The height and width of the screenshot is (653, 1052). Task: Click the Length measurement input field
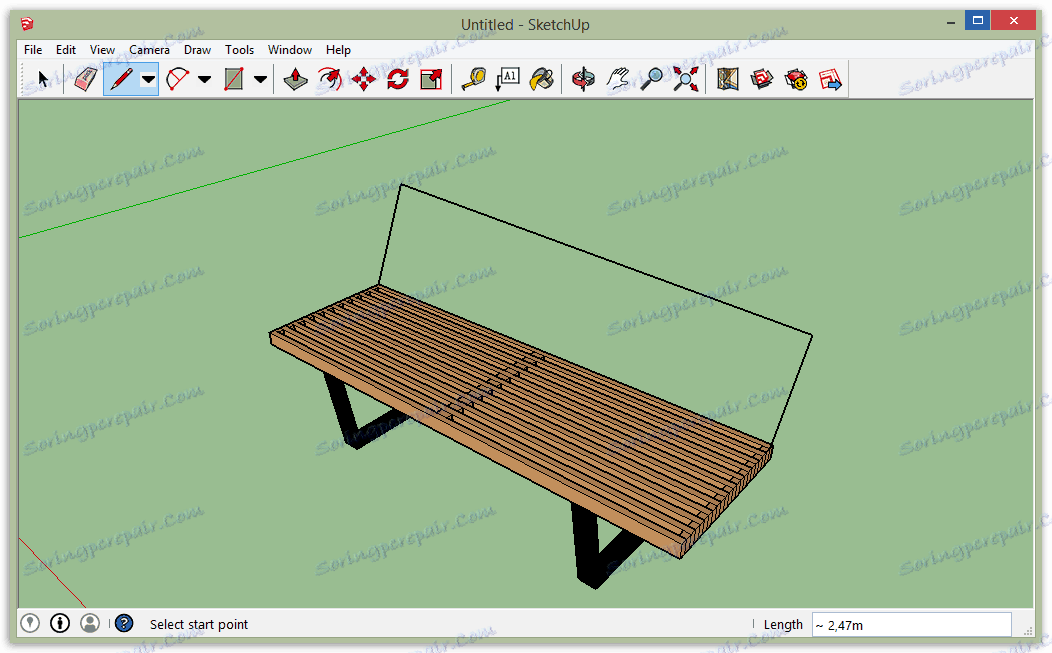pos(911,624)
